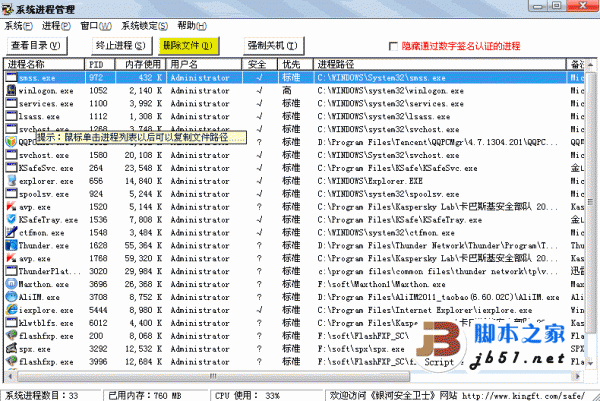Viewport: 600px width, 401px height.
Task: Sort by 安全 column header
Action: click(260, 64)
